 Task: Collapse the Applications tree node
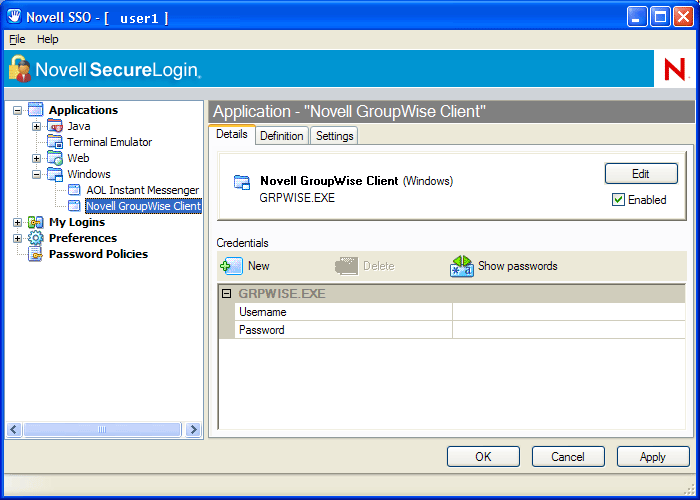(x=17, y=110)
